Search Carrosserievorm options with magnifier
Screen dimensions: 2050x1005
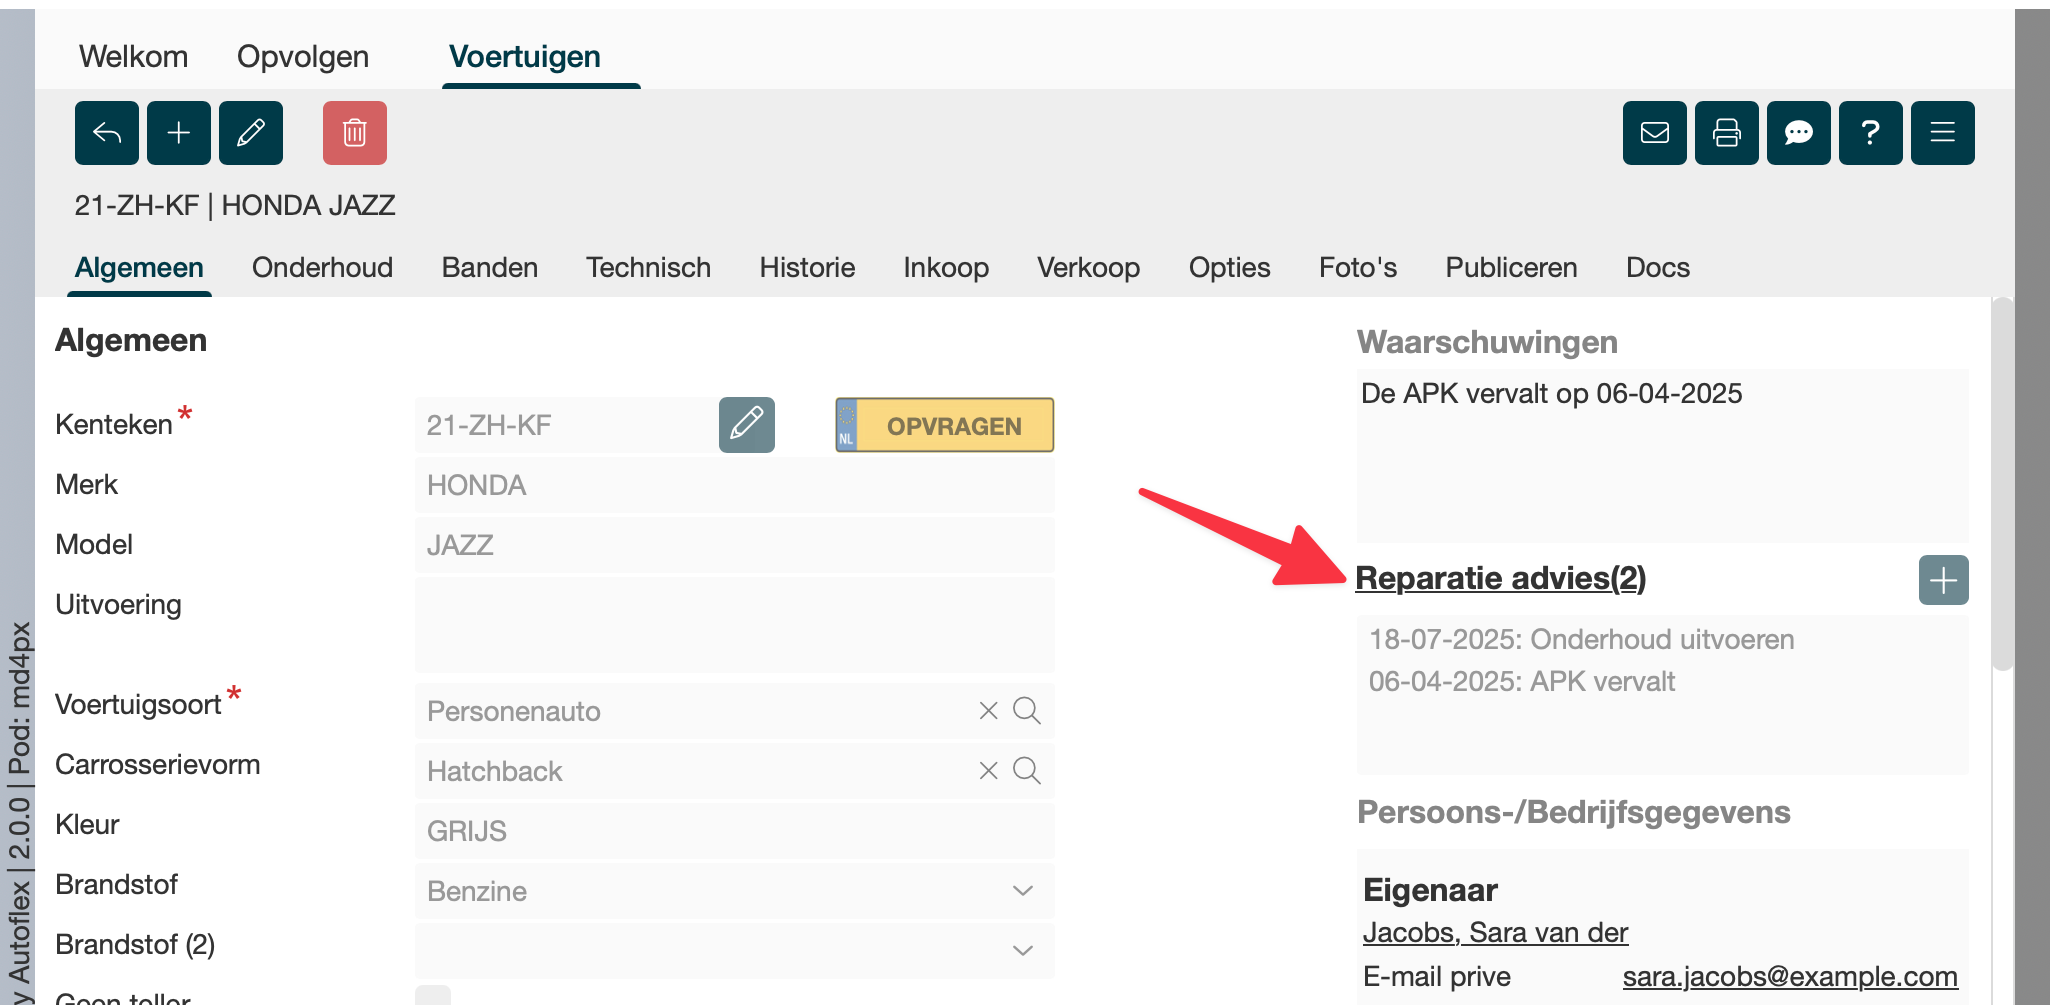tap(1027, 771)
